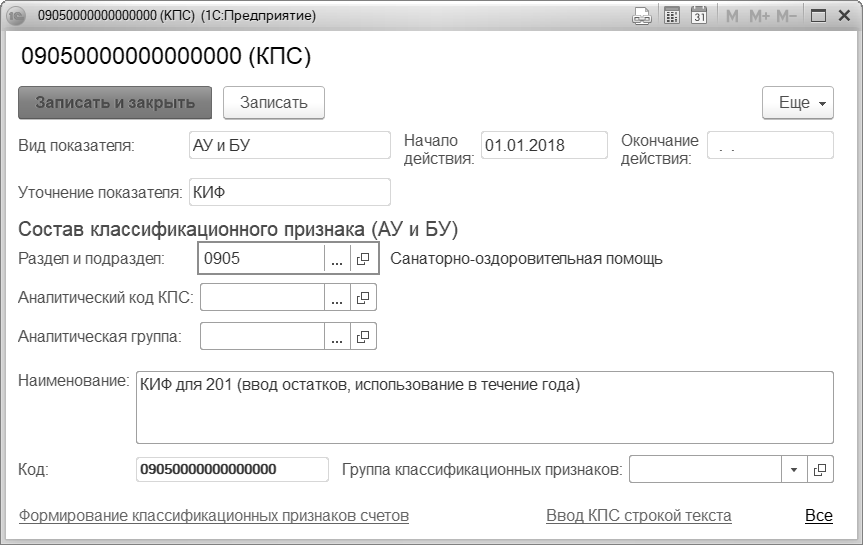
Task: Open selection ellipsis for Аналитический код КПС
Action: (x=337, y=297)
